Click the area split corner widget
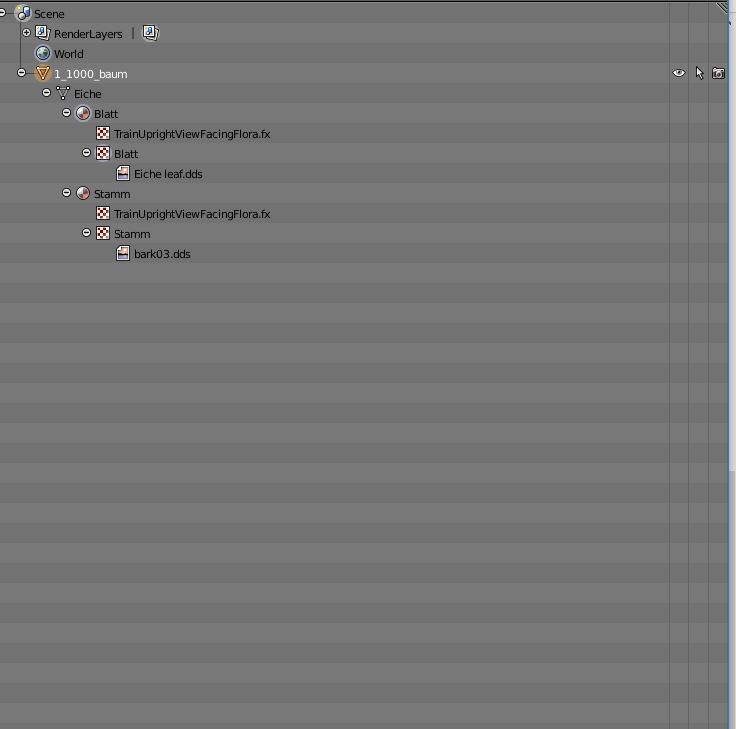The height and width of the screenshot is (729, 736). 722,7
